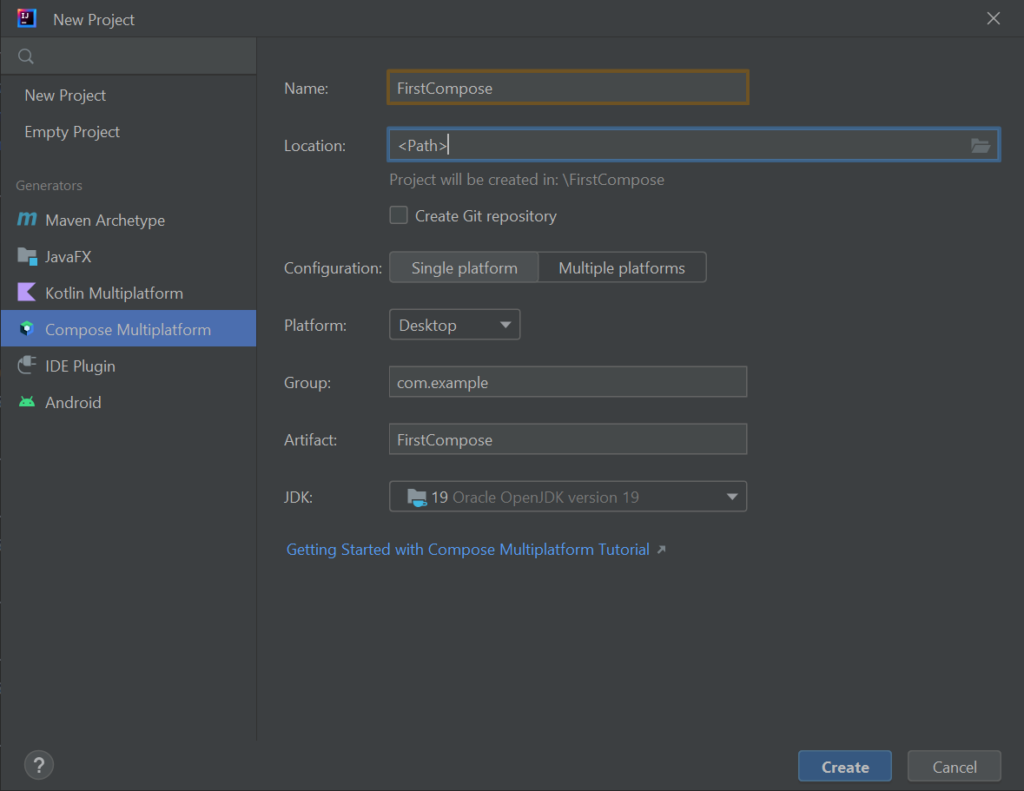Click the JDK folder icon in dropdown
Image resolution: width=1024 pixels, height=791 pixels.
pyautogui.click(x=417, y=498)
